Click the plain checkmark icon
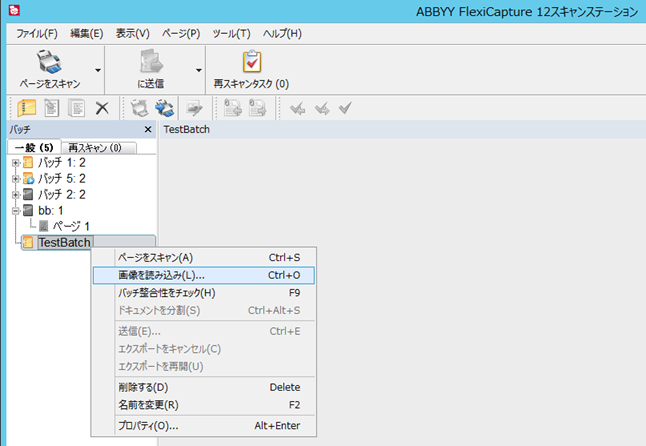 [x=345, y=108]
